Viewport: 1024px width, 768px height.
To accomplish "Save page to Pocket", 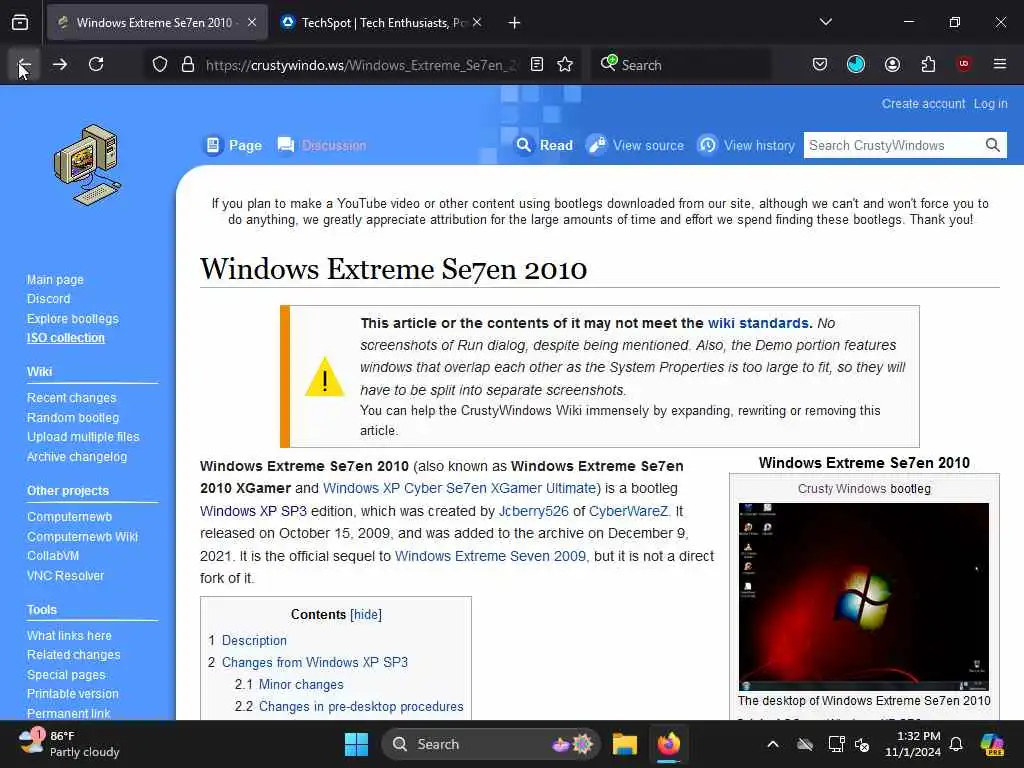I will coord(820,64).
